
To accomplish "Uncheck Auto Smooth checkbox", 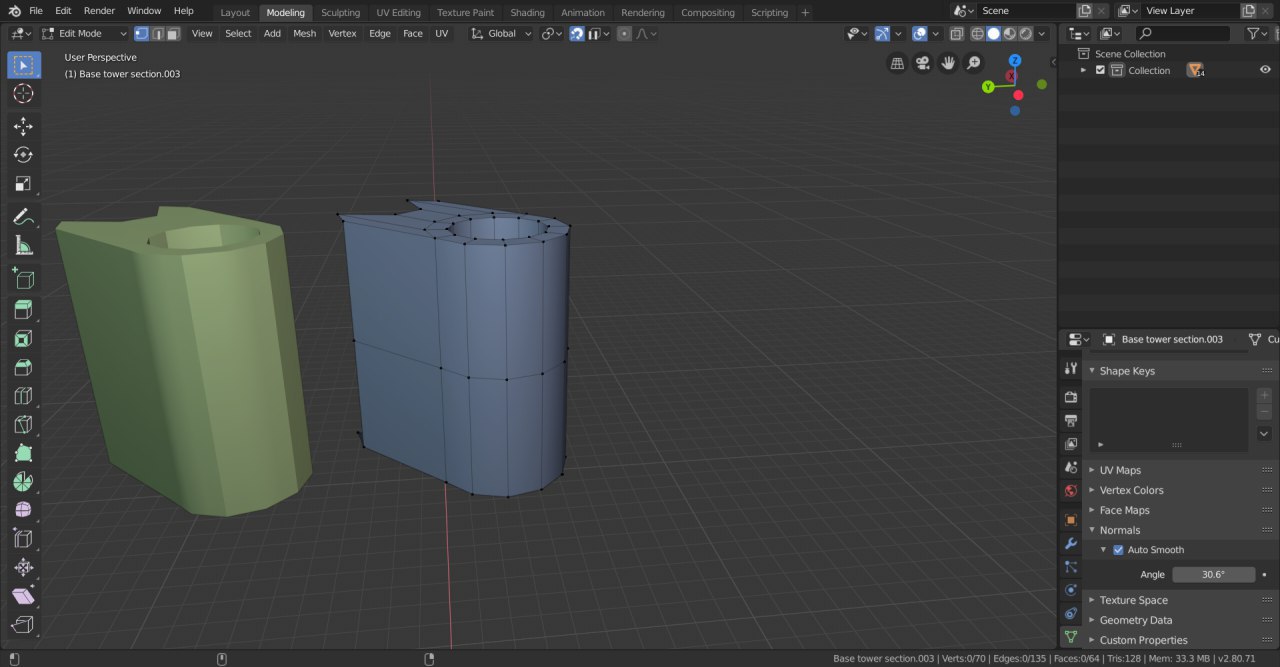I will pyautogui.click(x=1118, y=550).
